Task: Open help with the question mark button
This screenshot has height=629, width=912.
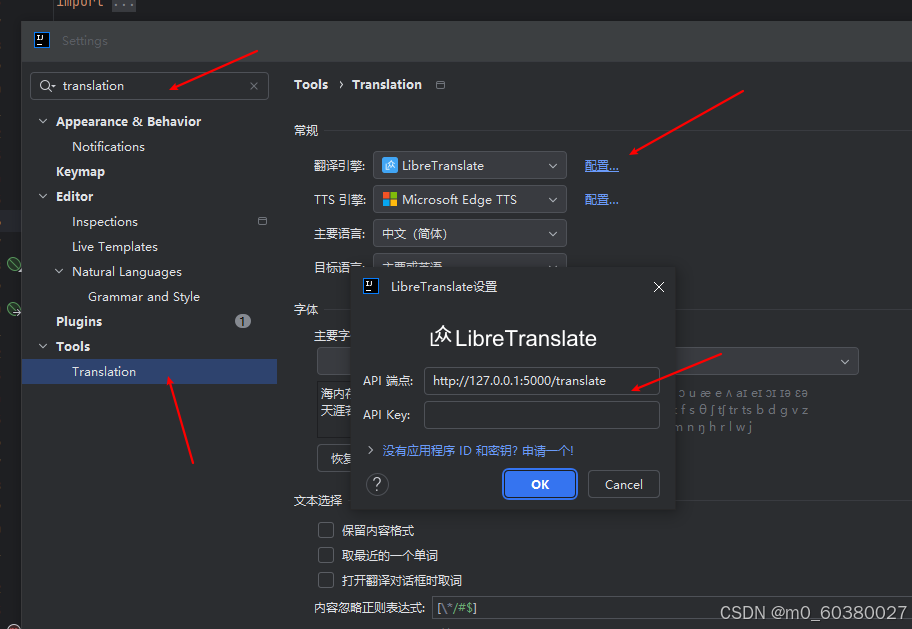Action: [x=377, y=484]
